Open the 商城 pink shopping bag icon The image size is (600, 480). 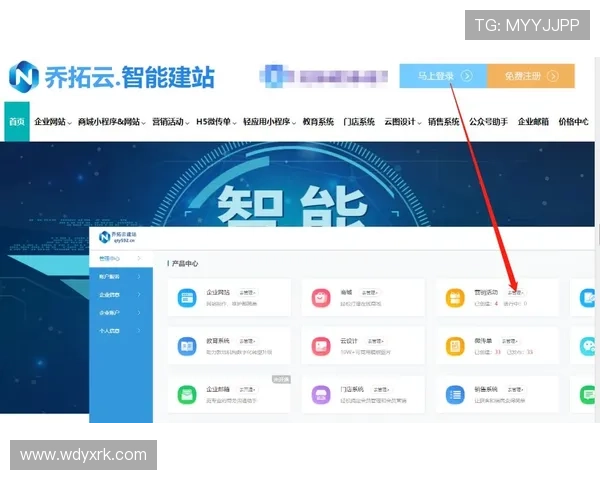click(x=321, y=298)
